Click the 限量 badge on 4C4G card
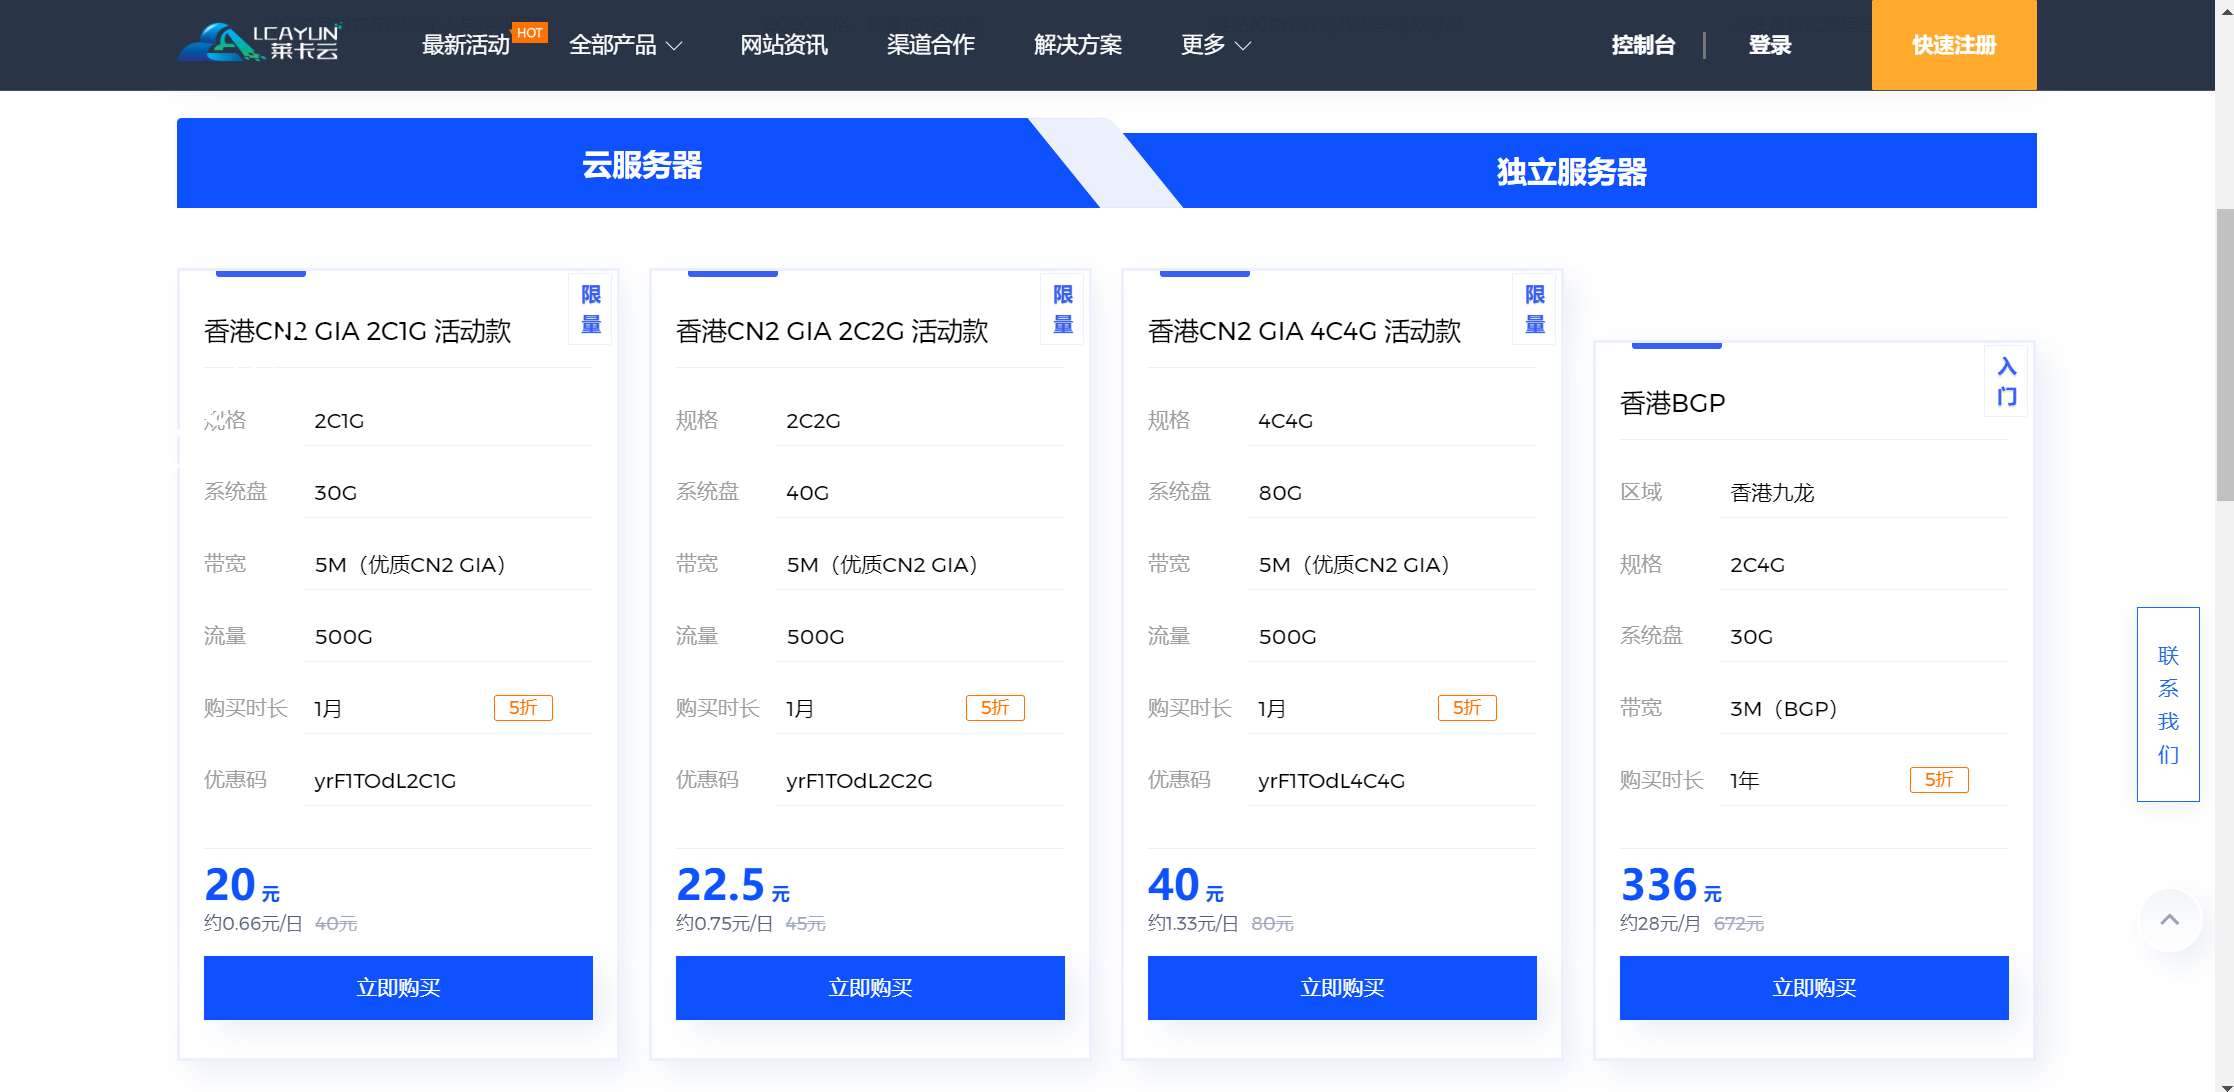The height and width of the screenshot is (1092, 2234). click(x=1534, y=309)
